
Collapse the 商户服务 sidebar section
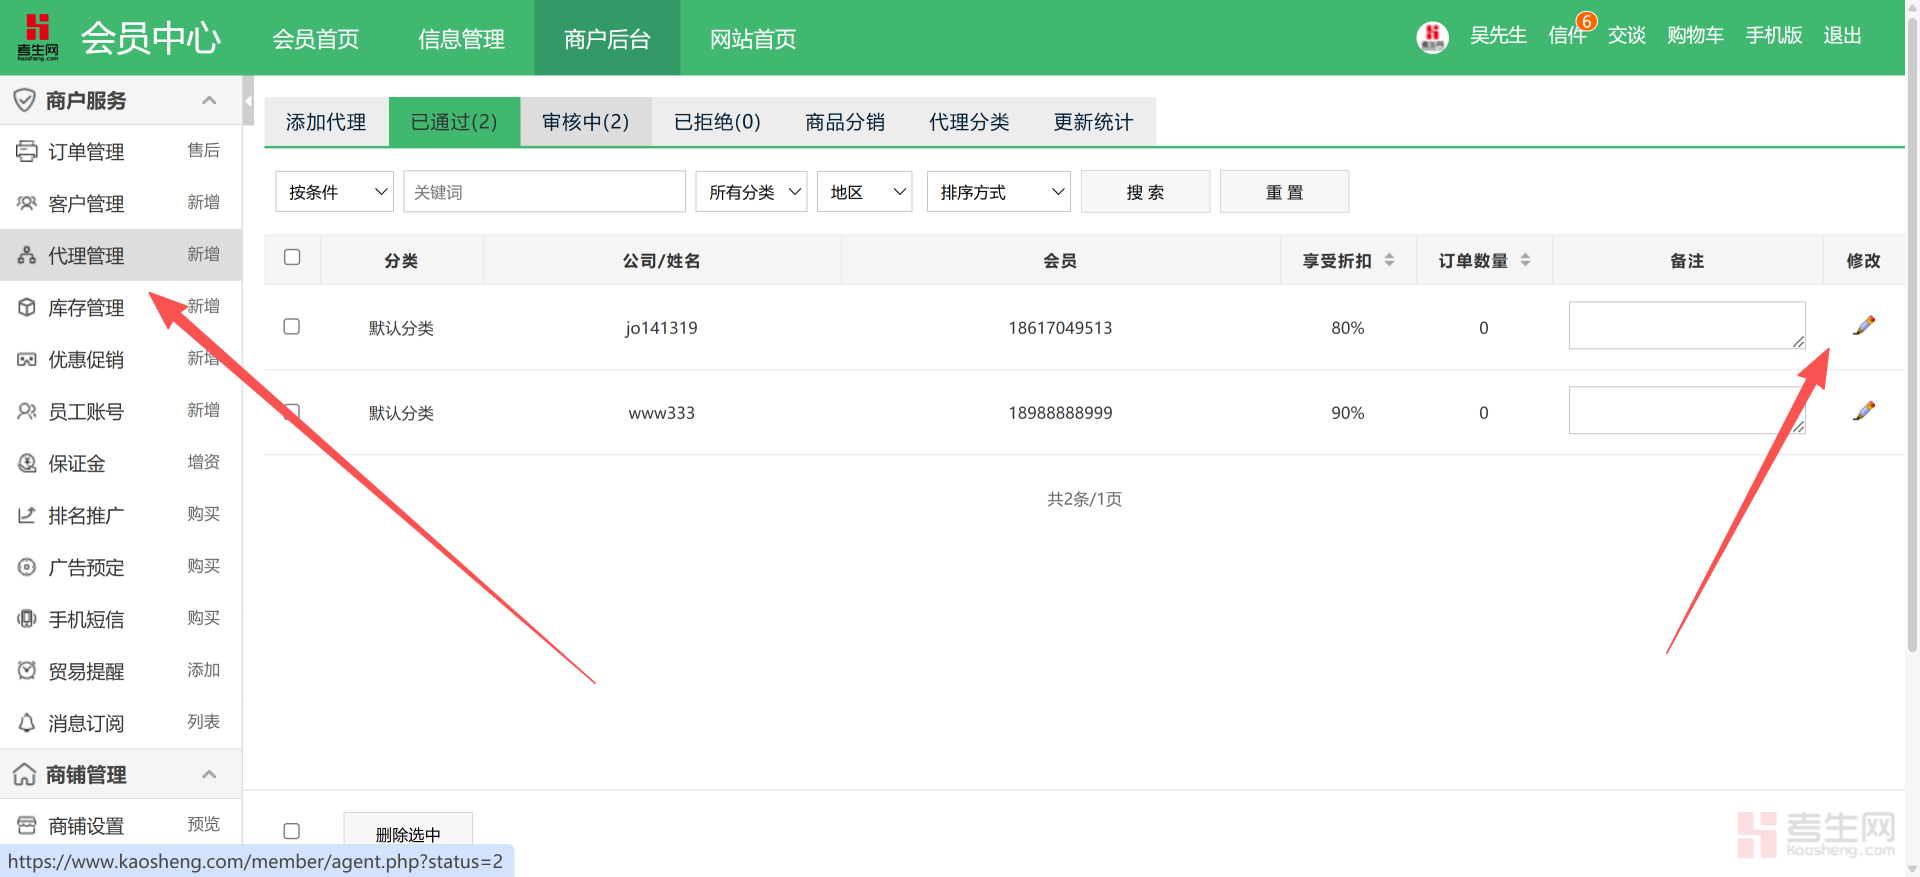209,100
